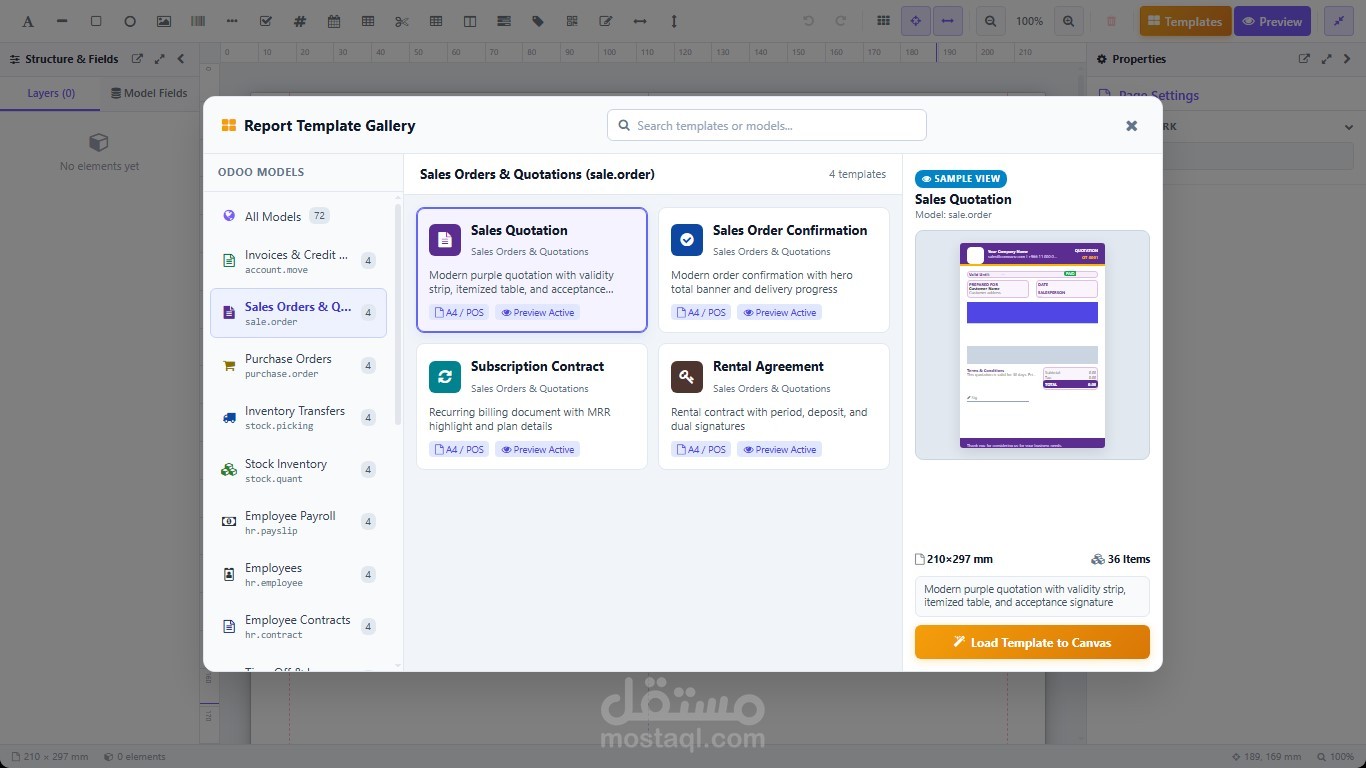Select Inventory Transfers stock.picking model
Image resolution: width=1366 pixels, height=768 pixels.
coord(298,418)
